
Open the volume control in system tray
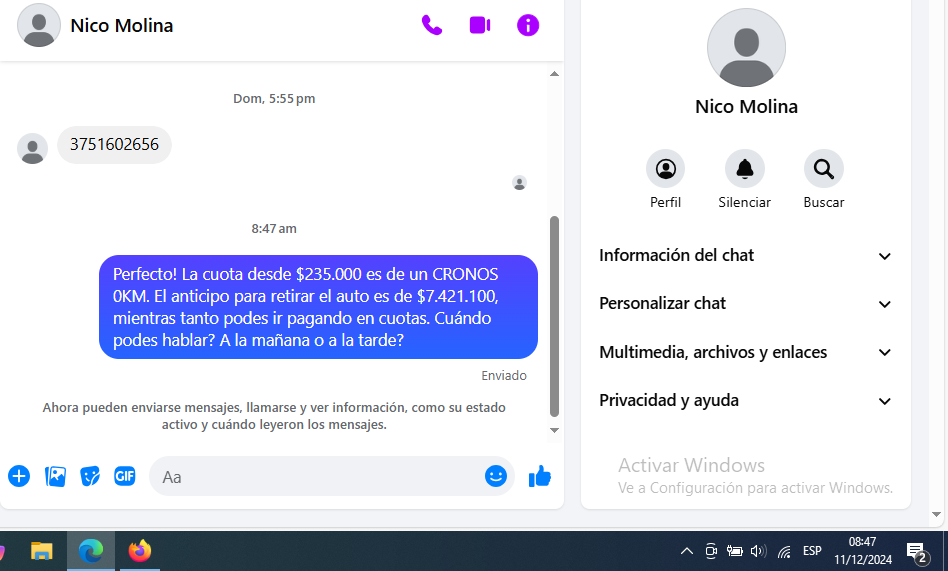click(x=758, y=551)
